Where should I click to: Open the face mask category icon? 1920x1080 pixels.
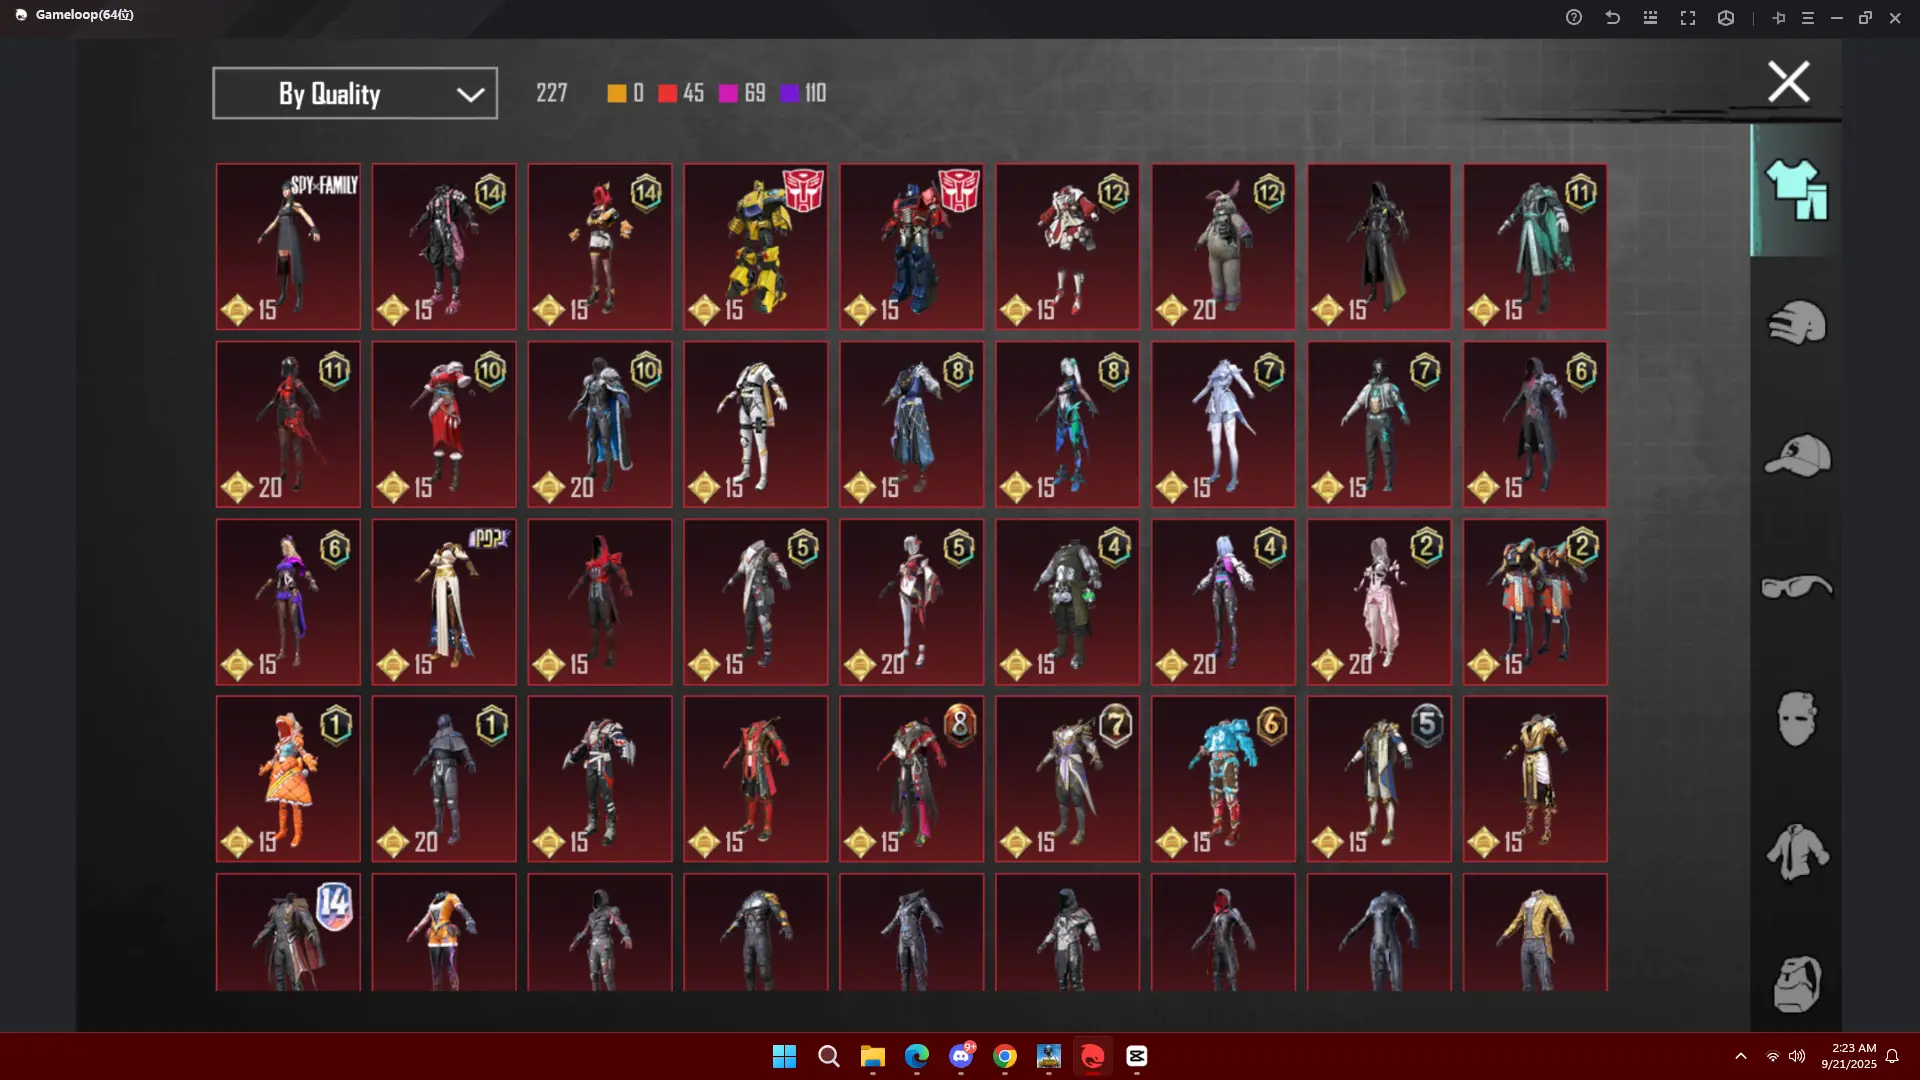[x=1796, y=718]
